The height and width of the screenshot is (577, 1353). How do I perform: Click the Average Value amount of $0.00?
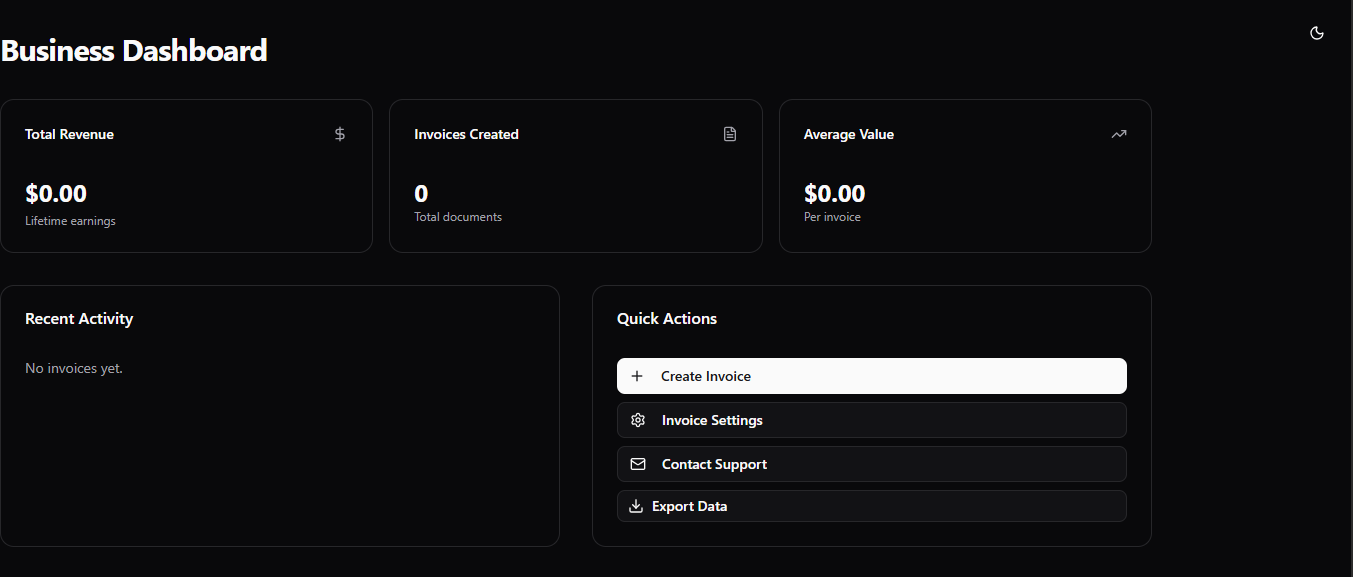point(834,193)
